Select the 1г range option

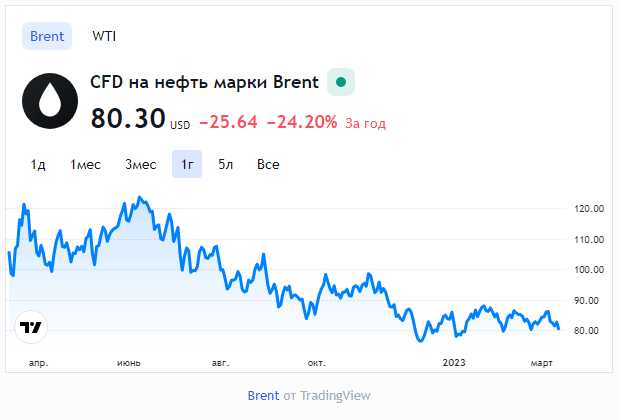pyautogui.click(x=187, y=164)
